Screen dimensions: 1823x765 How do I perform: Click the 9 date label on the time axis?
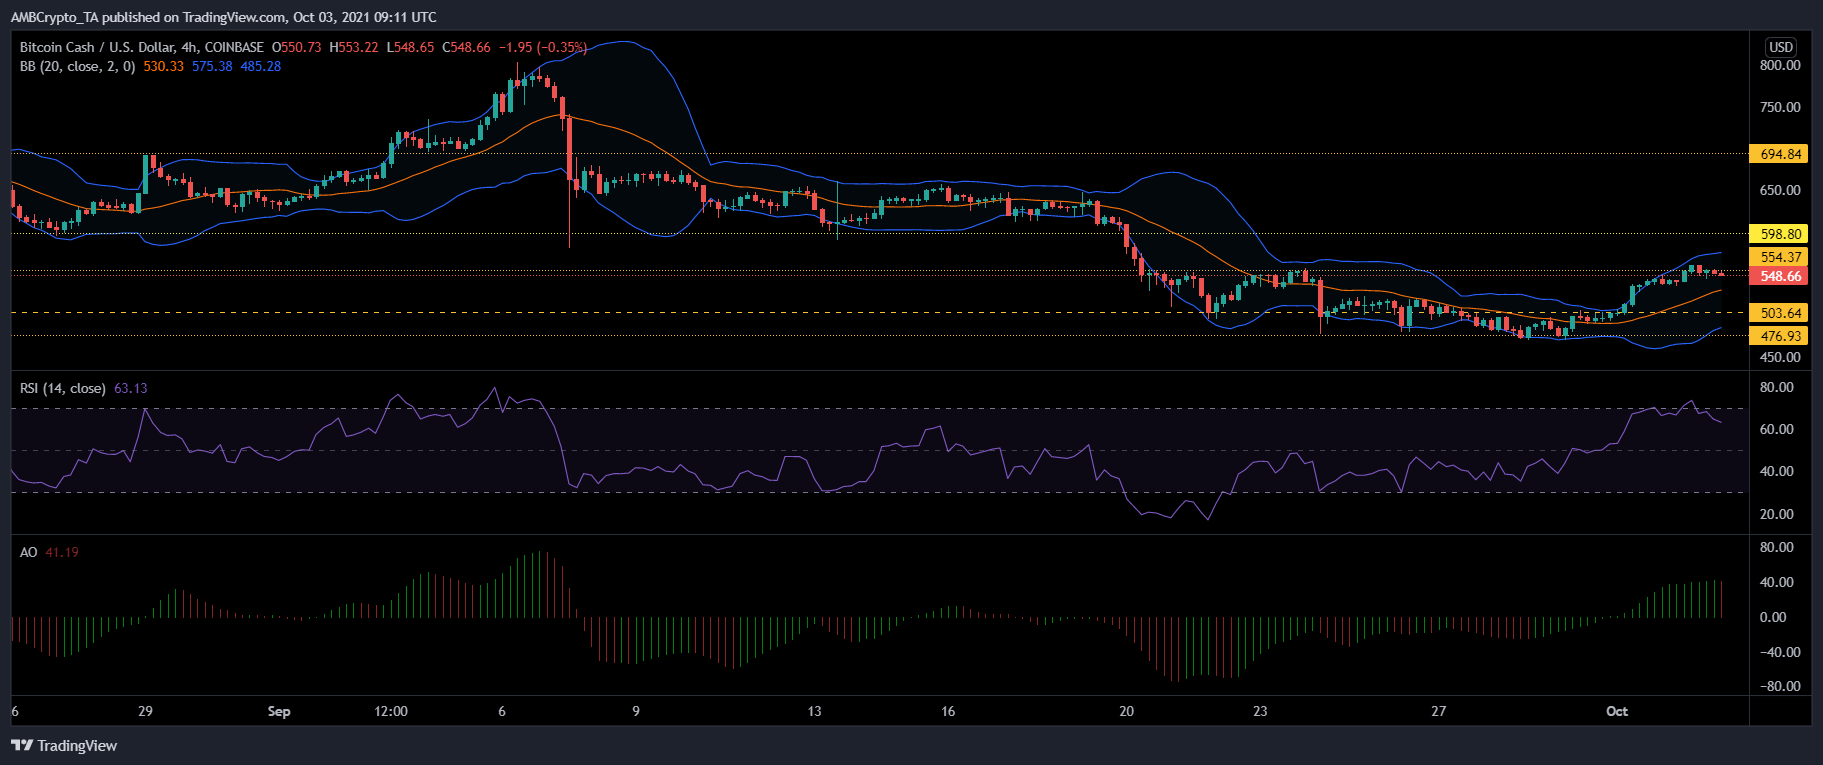(636, 711)
